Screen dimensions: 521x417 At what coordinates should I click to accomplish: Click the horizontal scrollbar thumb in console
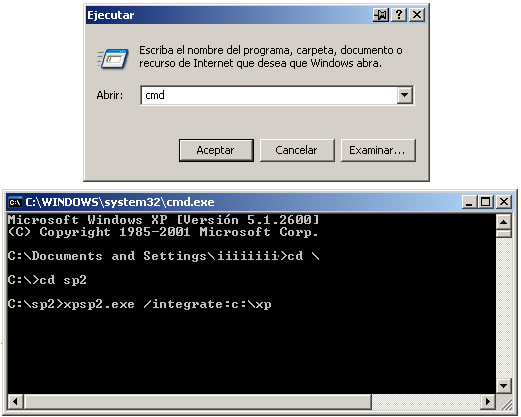point(197,401)
